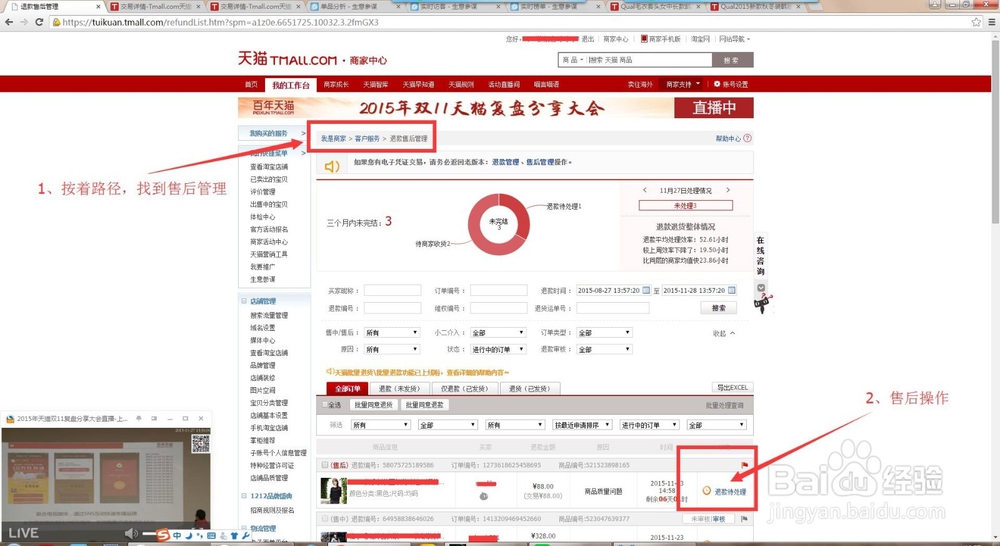Viewport: 1000px width, 546px height.
Task: Click the 批量同意退款 button
Action: [425, 404]
